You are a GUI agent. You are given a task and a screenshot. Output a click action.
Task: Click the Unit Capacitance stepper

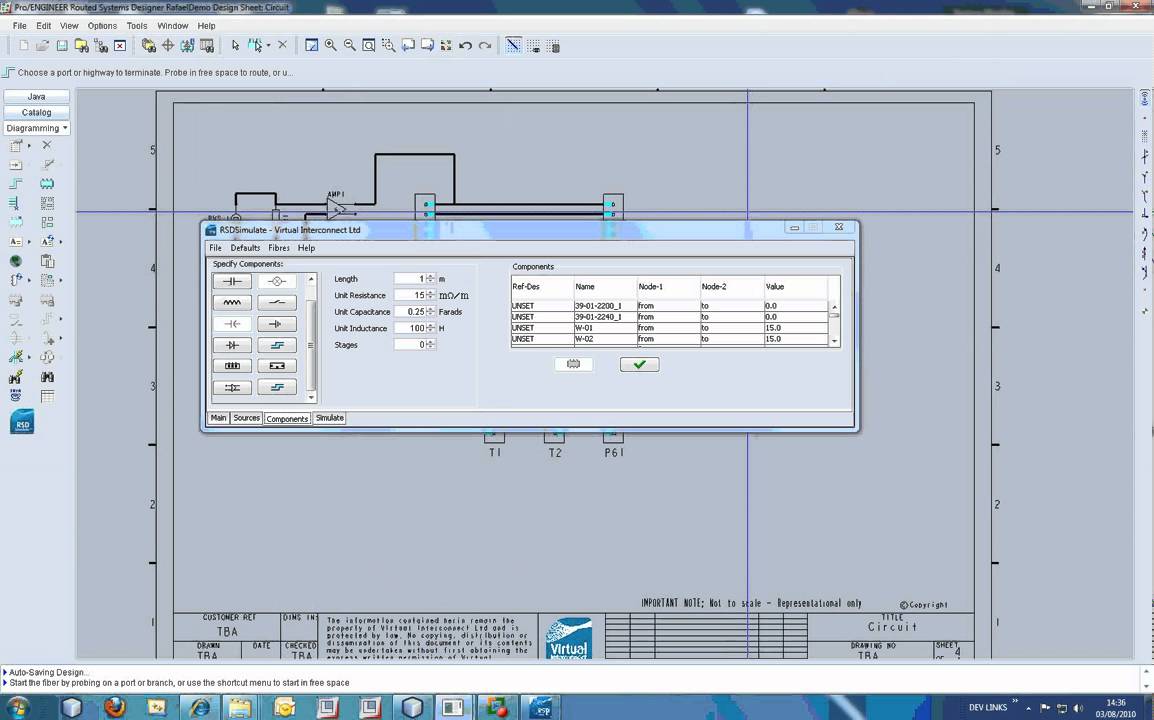pos(431,312)
